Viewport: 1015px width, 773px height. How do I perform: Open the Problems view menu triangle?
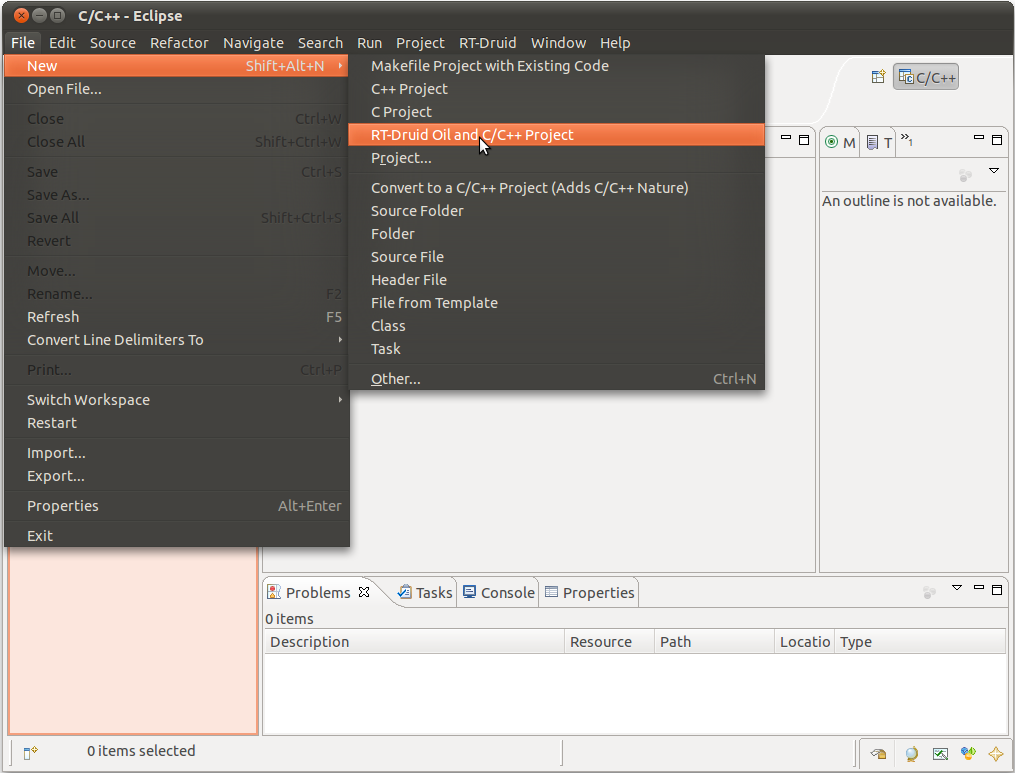[957, 588]
